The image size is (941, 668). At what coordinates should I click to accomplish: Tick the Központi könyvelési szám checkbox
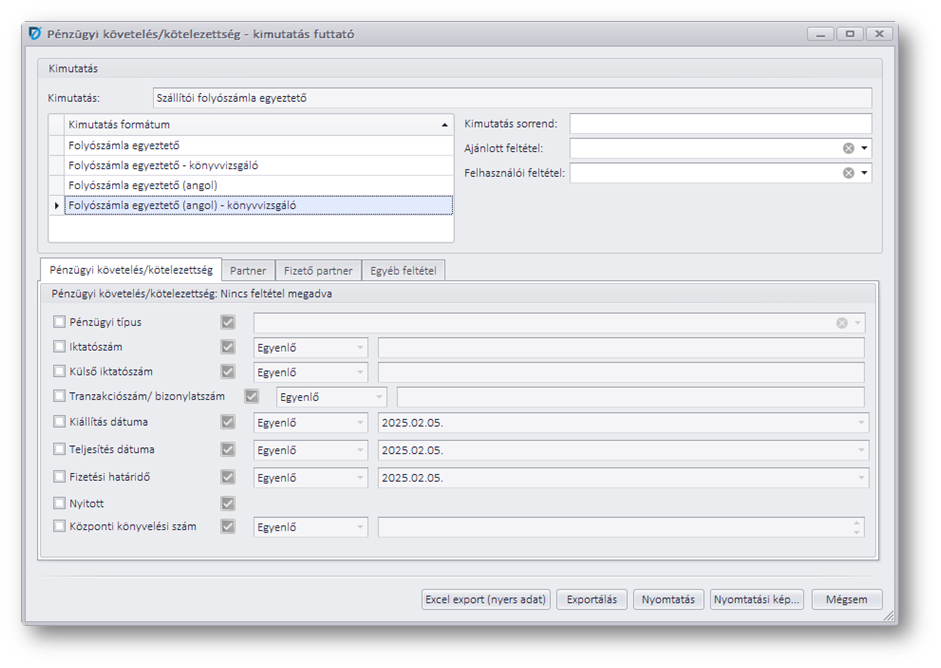click(x=59, y=526)
